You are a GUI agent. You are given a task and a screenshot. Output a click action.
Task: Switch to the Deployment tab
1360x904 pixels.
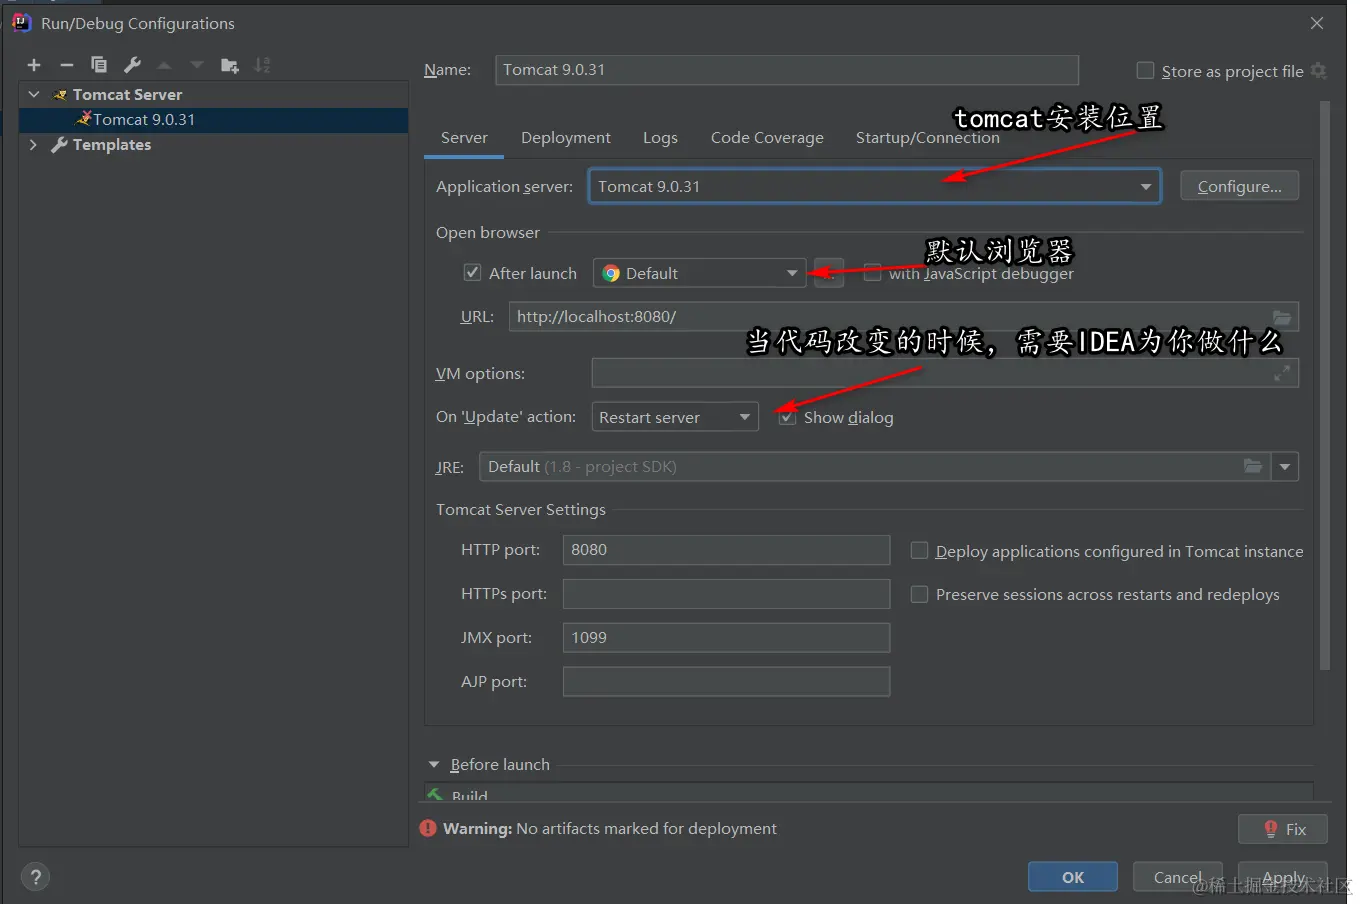click(565, 138)
